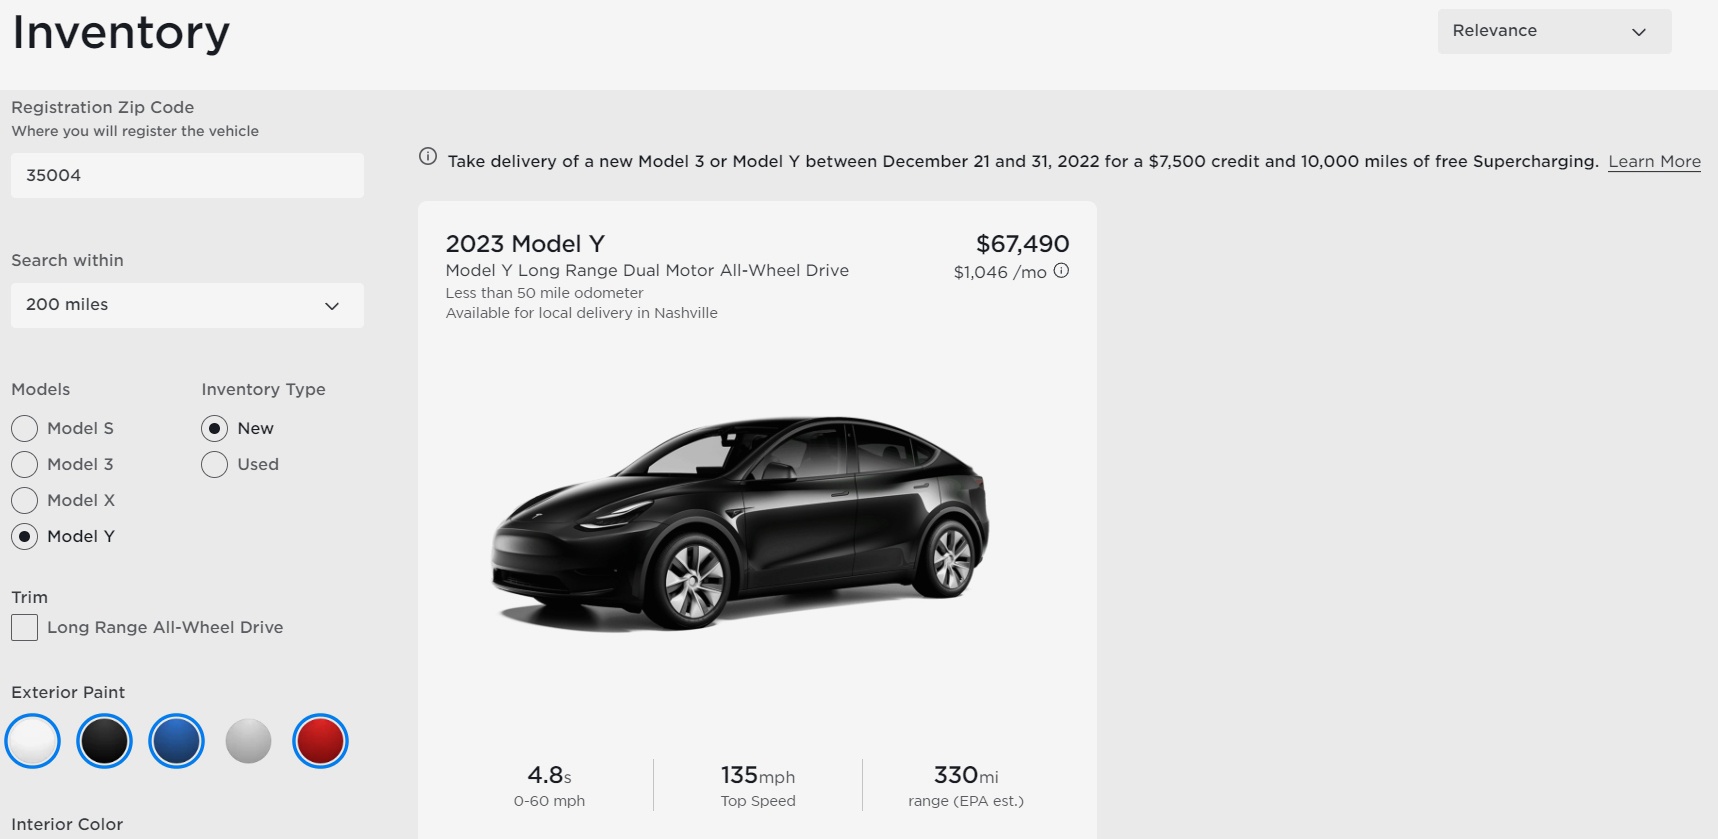The height and width of the screenshot is (839, 1718).
Task: Select the red exterior paint option
Action: click(320, 741)
